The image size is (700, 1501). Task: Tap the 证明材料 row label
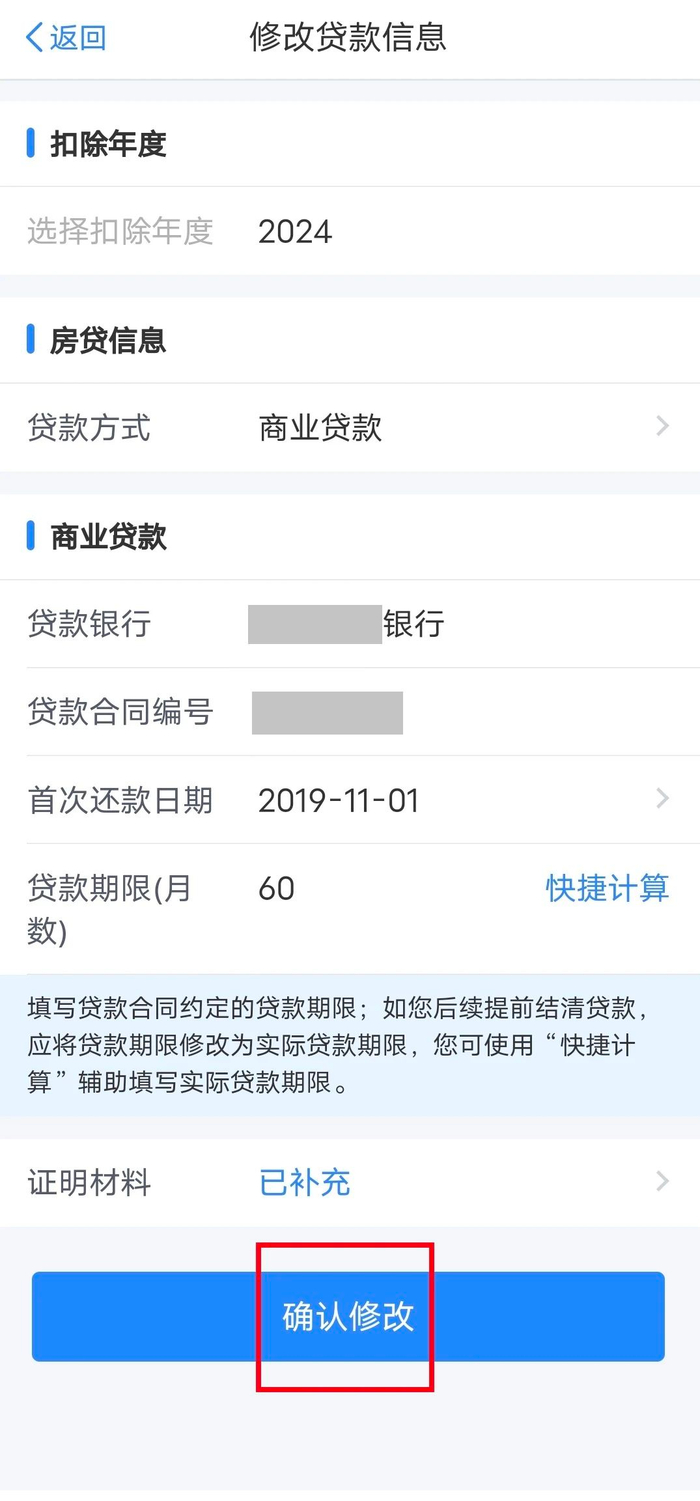pyautogui.click(x=89, y=1183)
